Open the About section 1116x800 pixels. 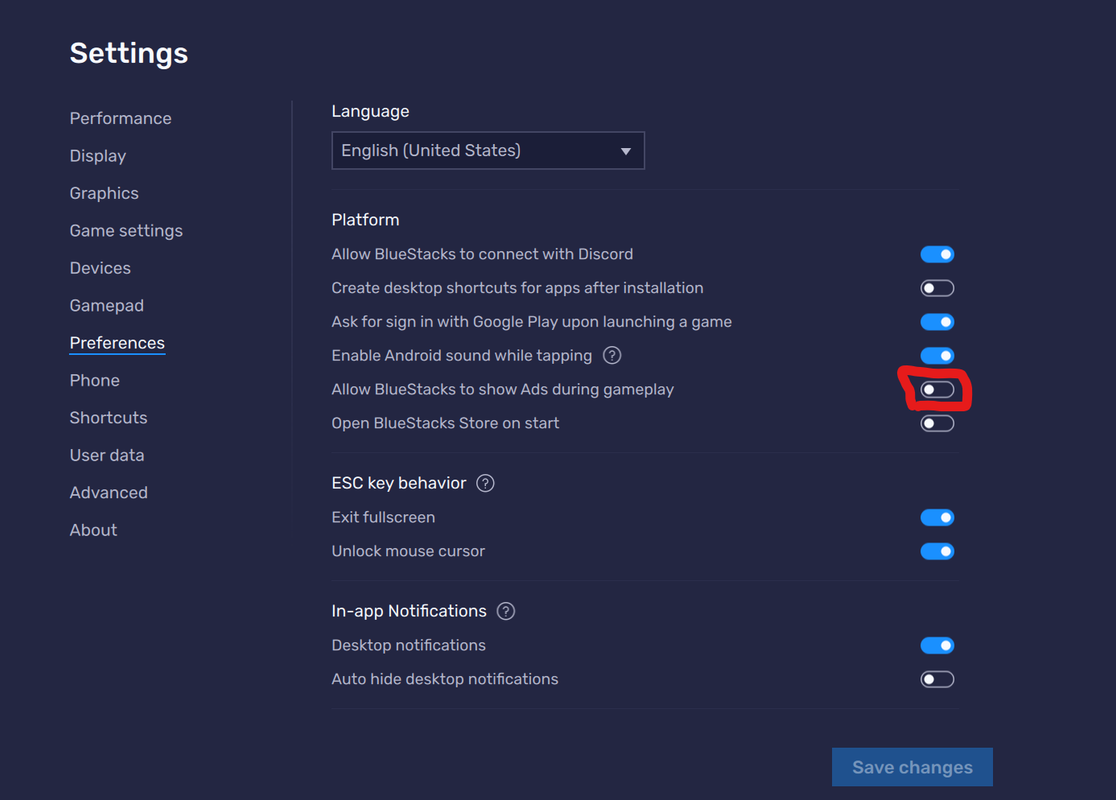pos(93,530)
